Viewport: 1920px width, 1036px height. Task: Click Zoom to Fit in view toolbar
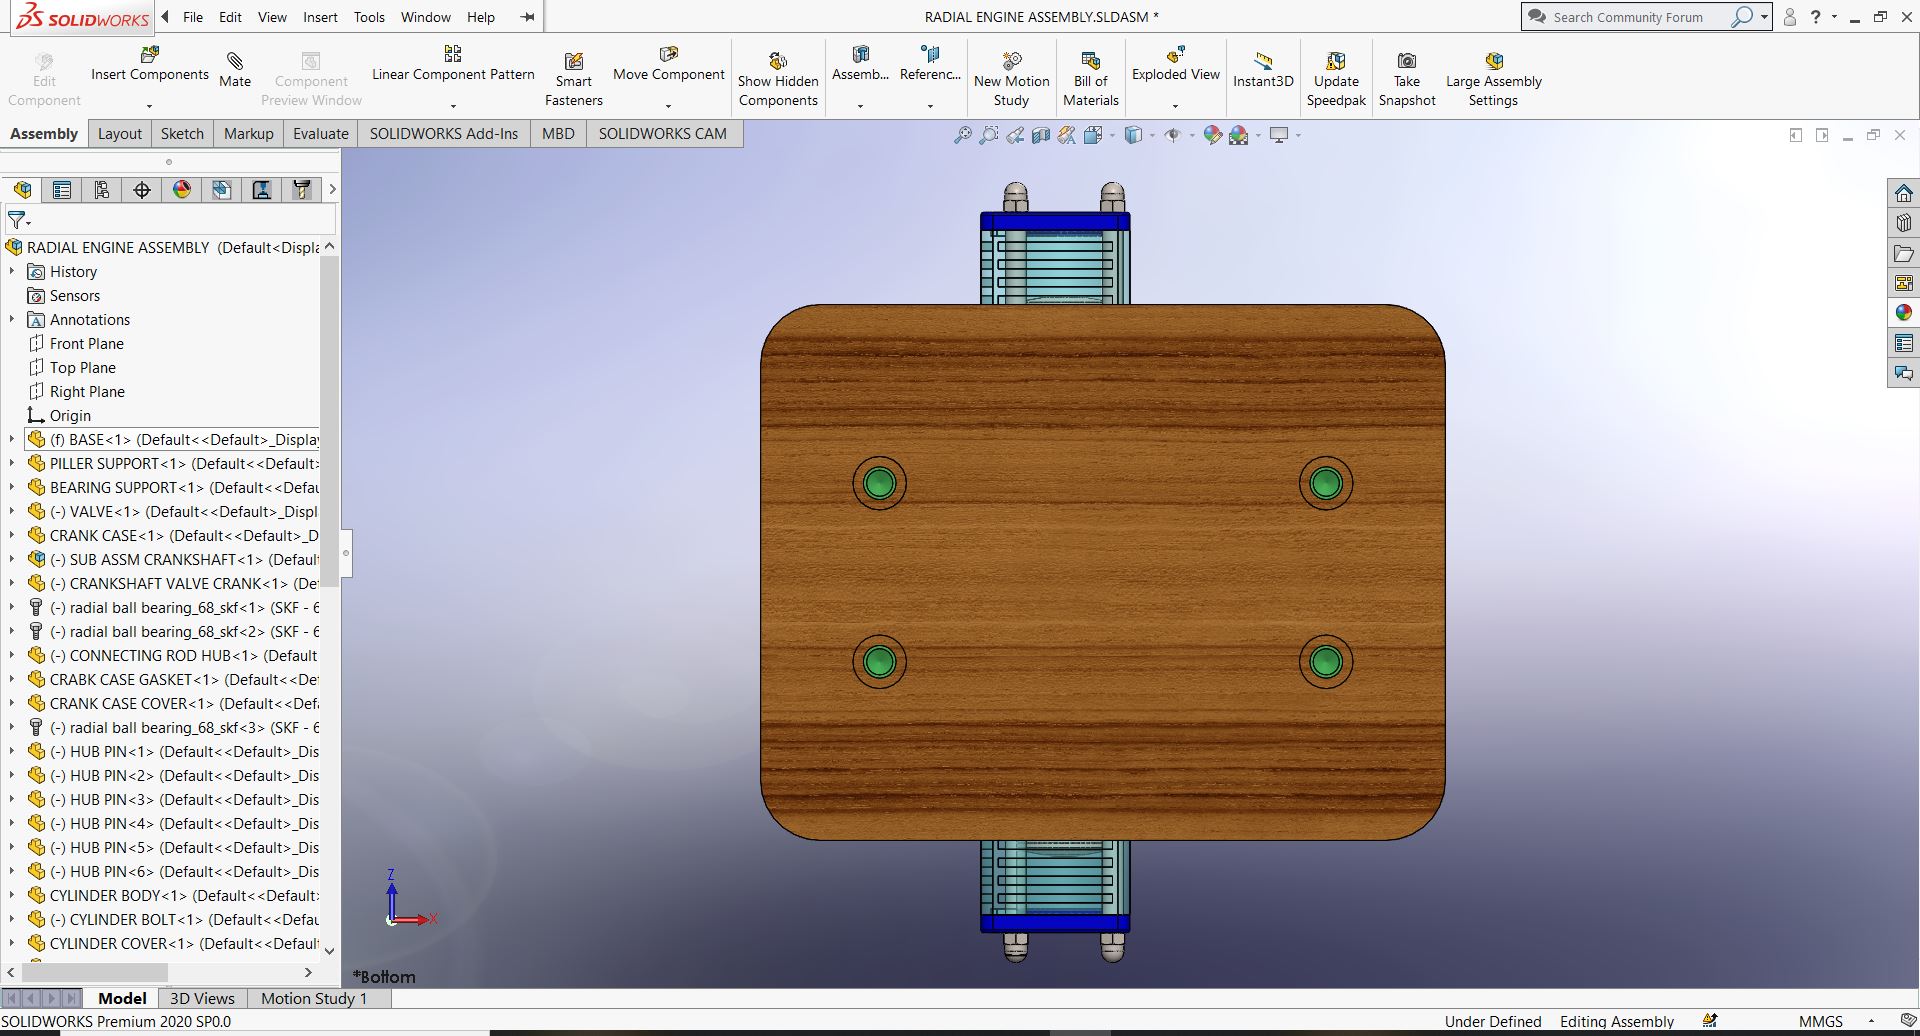(x=962, y=135)
